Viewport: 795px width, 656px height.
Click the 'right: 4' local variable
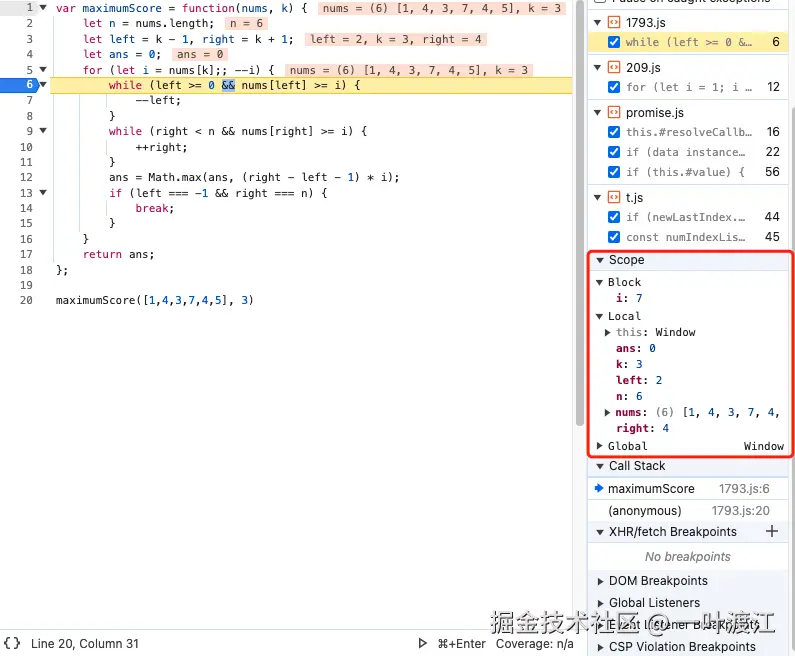(x=642, y=428)
